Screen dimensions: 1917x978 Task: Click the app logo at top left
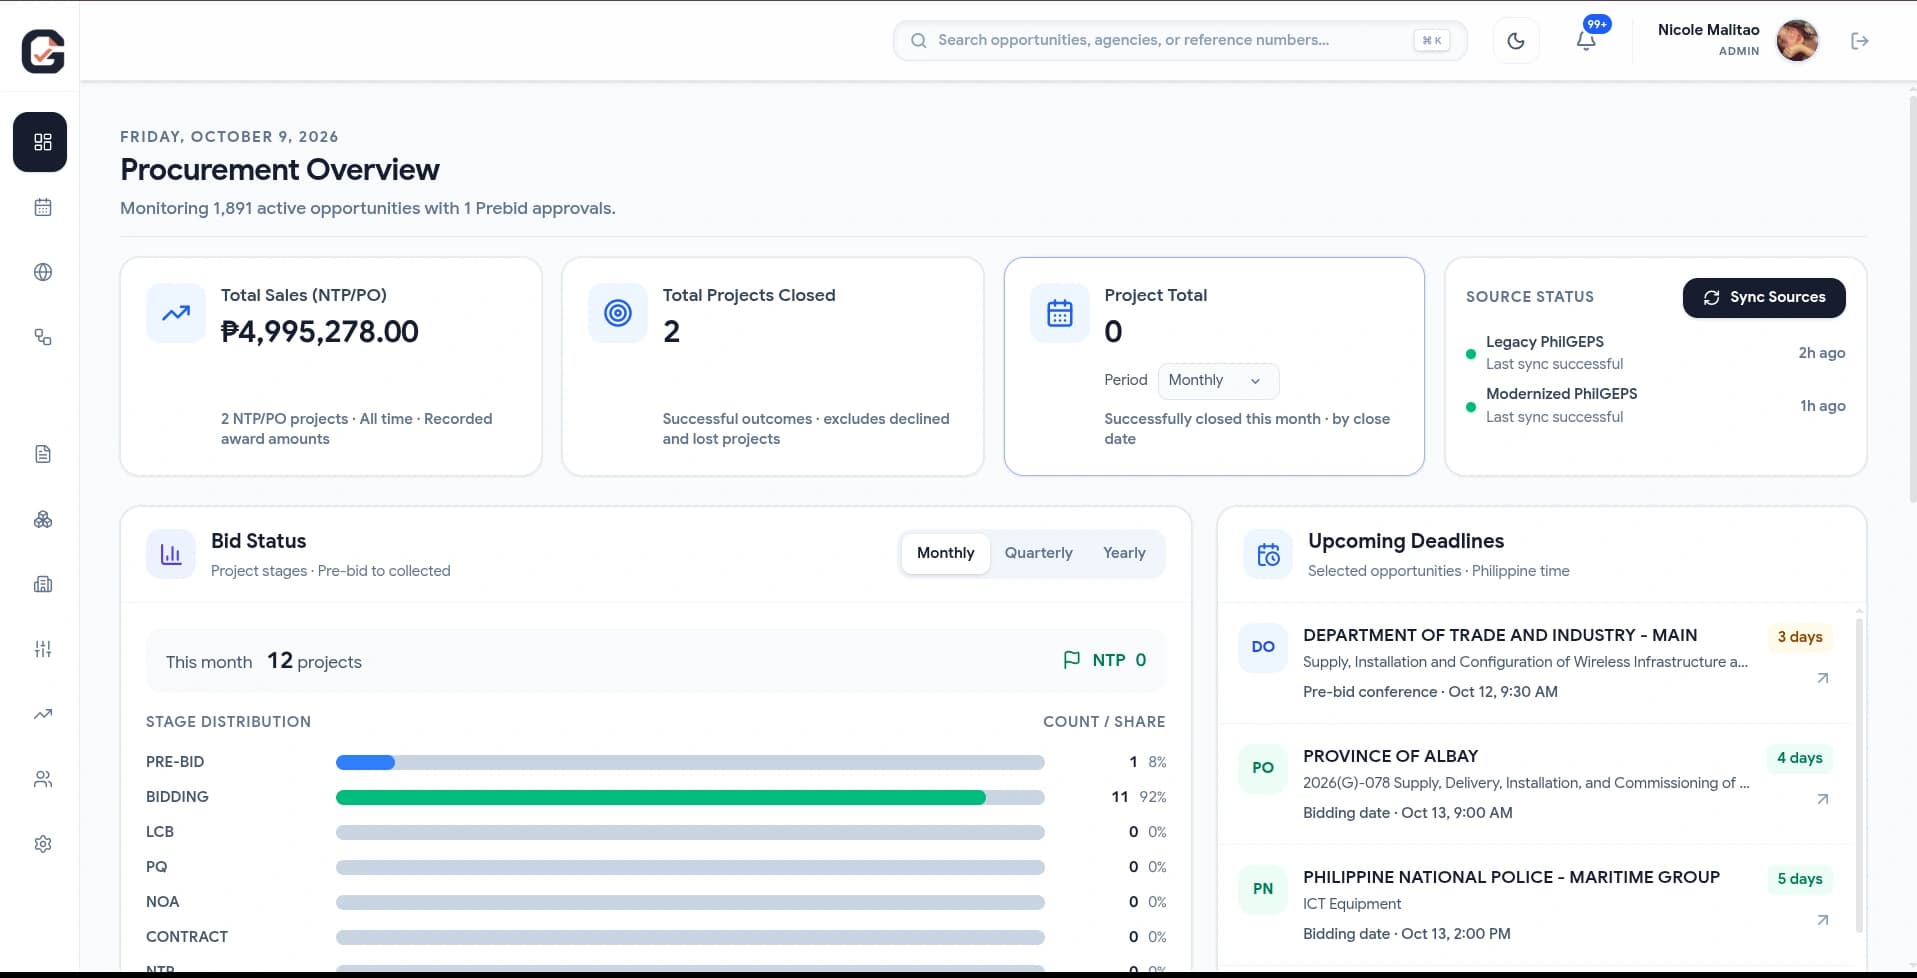pyautogui.click(x=43, y=51)
